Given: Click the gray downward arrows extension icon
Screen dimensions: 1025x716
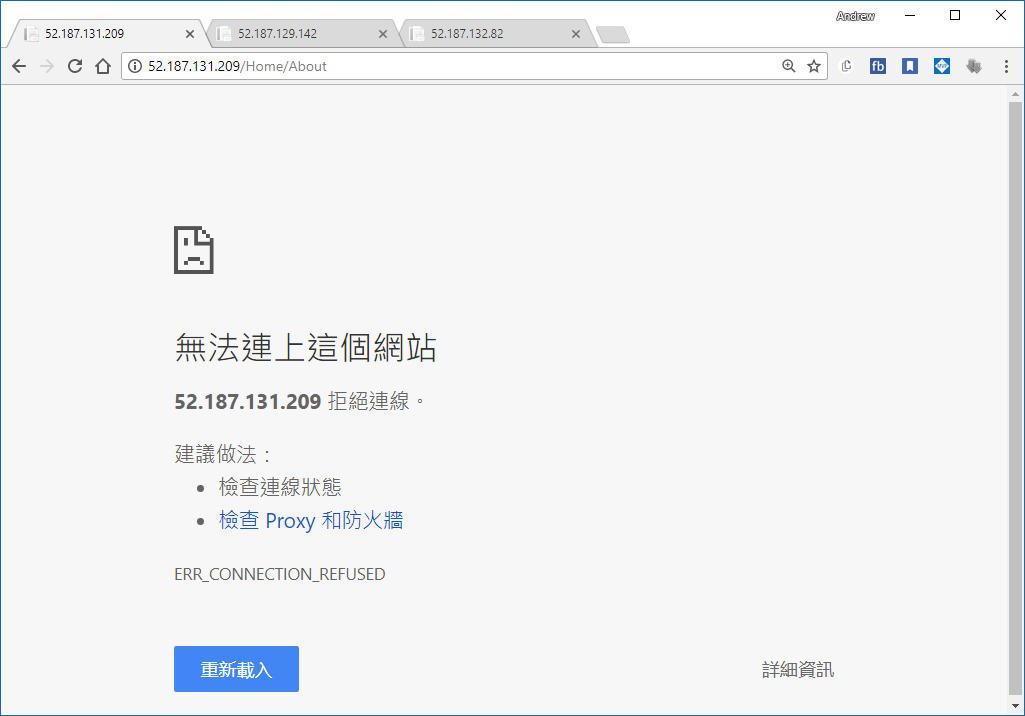Looking at the screenshot, I should pyautogui.click(x=974, y=66).
